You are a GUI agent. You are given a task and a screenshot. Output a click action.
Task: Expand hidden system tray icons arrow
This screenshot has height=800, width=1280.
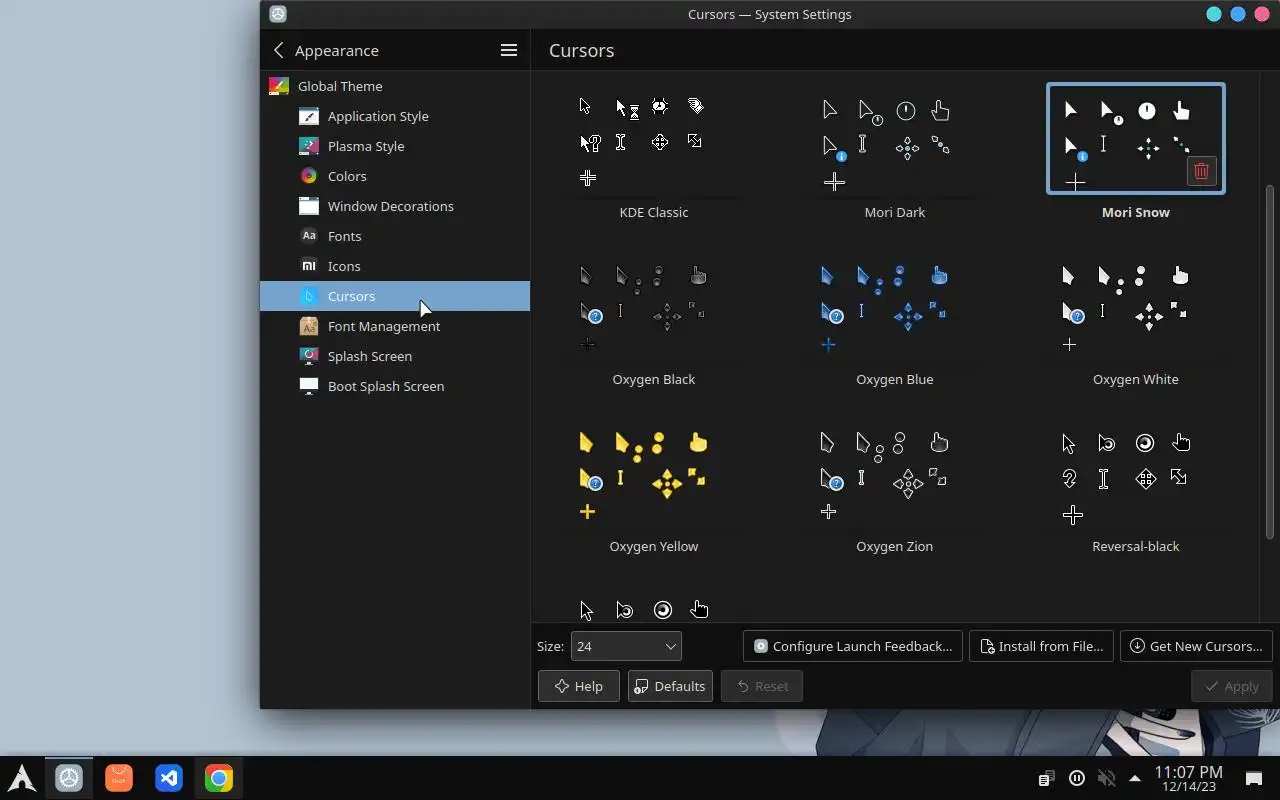pyautogui.click(x=1135, y=778)
